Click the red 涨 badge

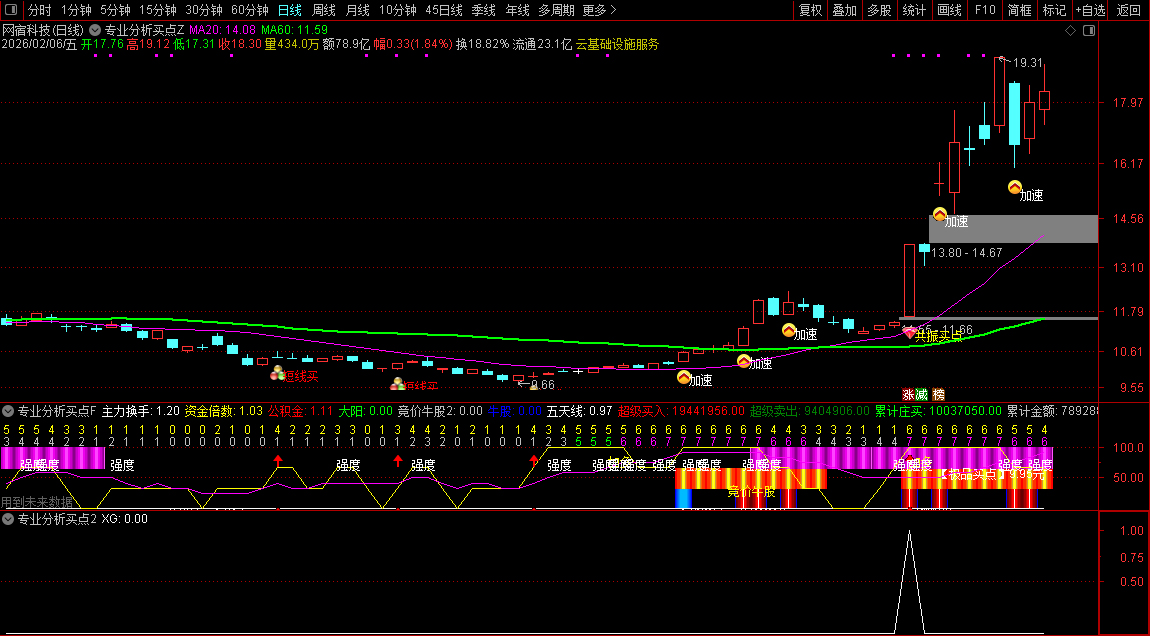pyautogui.click(x=909, y=394)
